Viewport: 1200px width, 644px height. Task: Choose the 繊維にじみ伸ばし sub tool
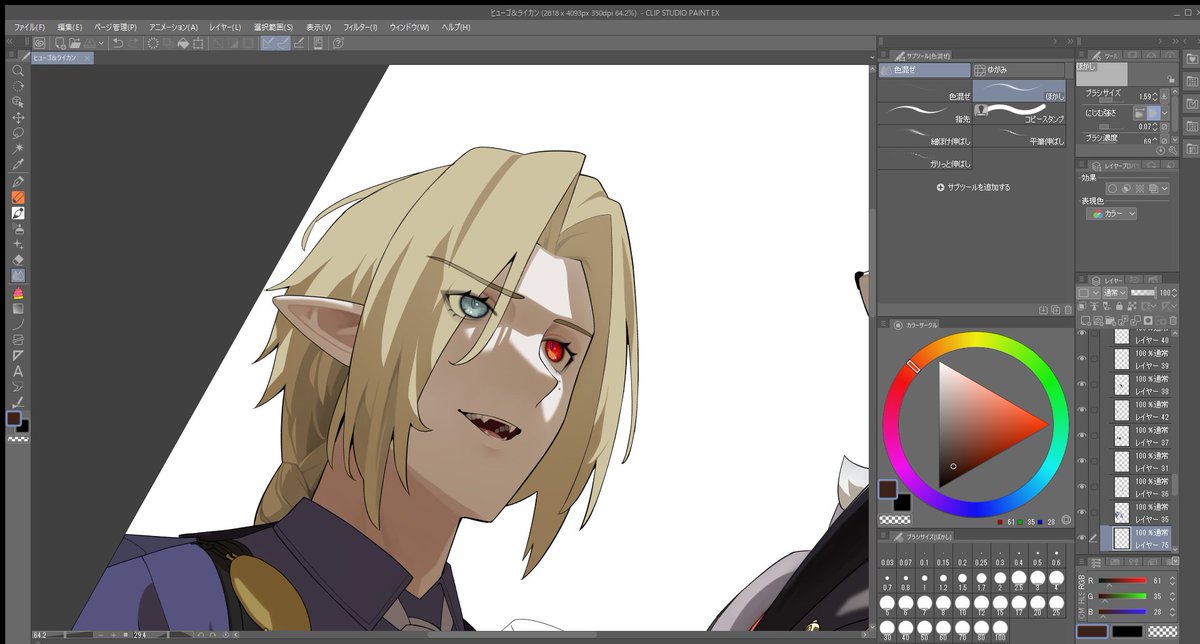point(925,136)
